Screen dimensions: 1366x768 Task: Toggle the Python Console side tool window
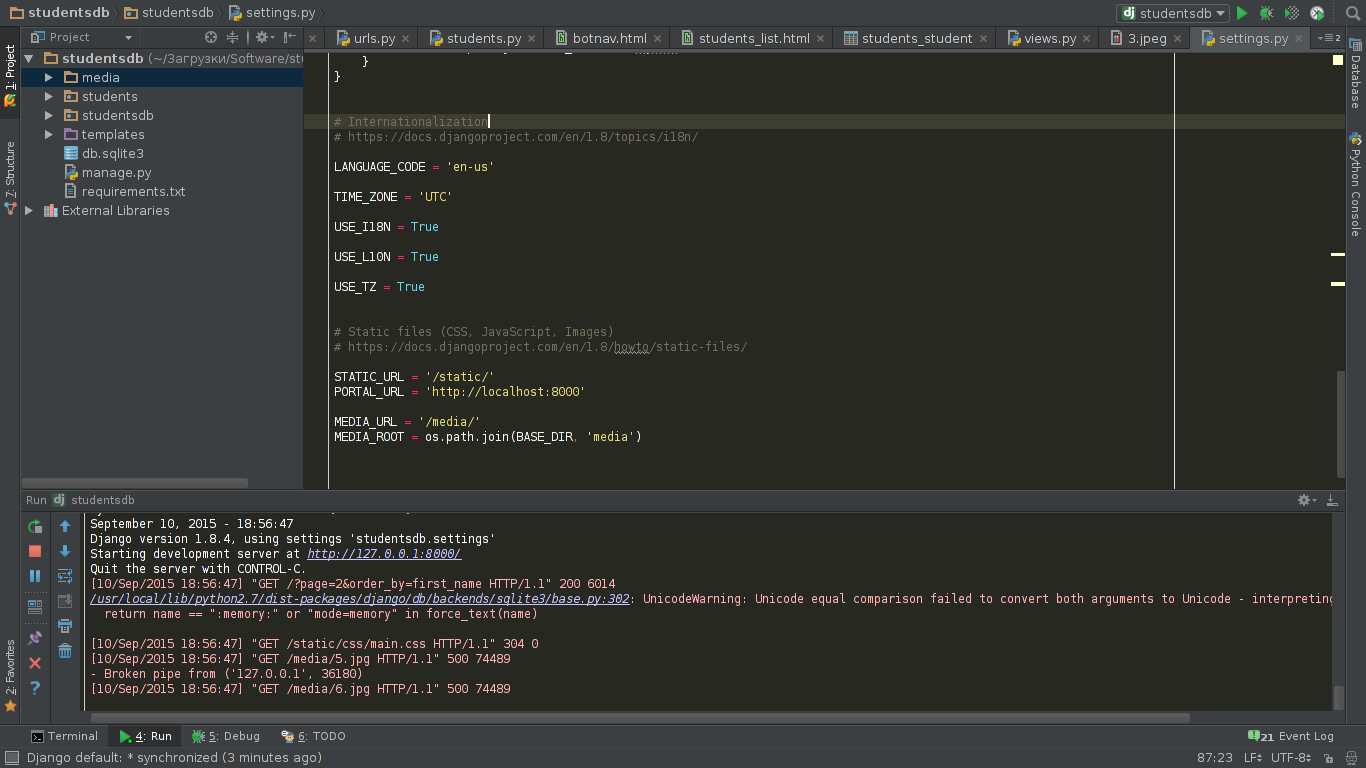click(1355, 184)
